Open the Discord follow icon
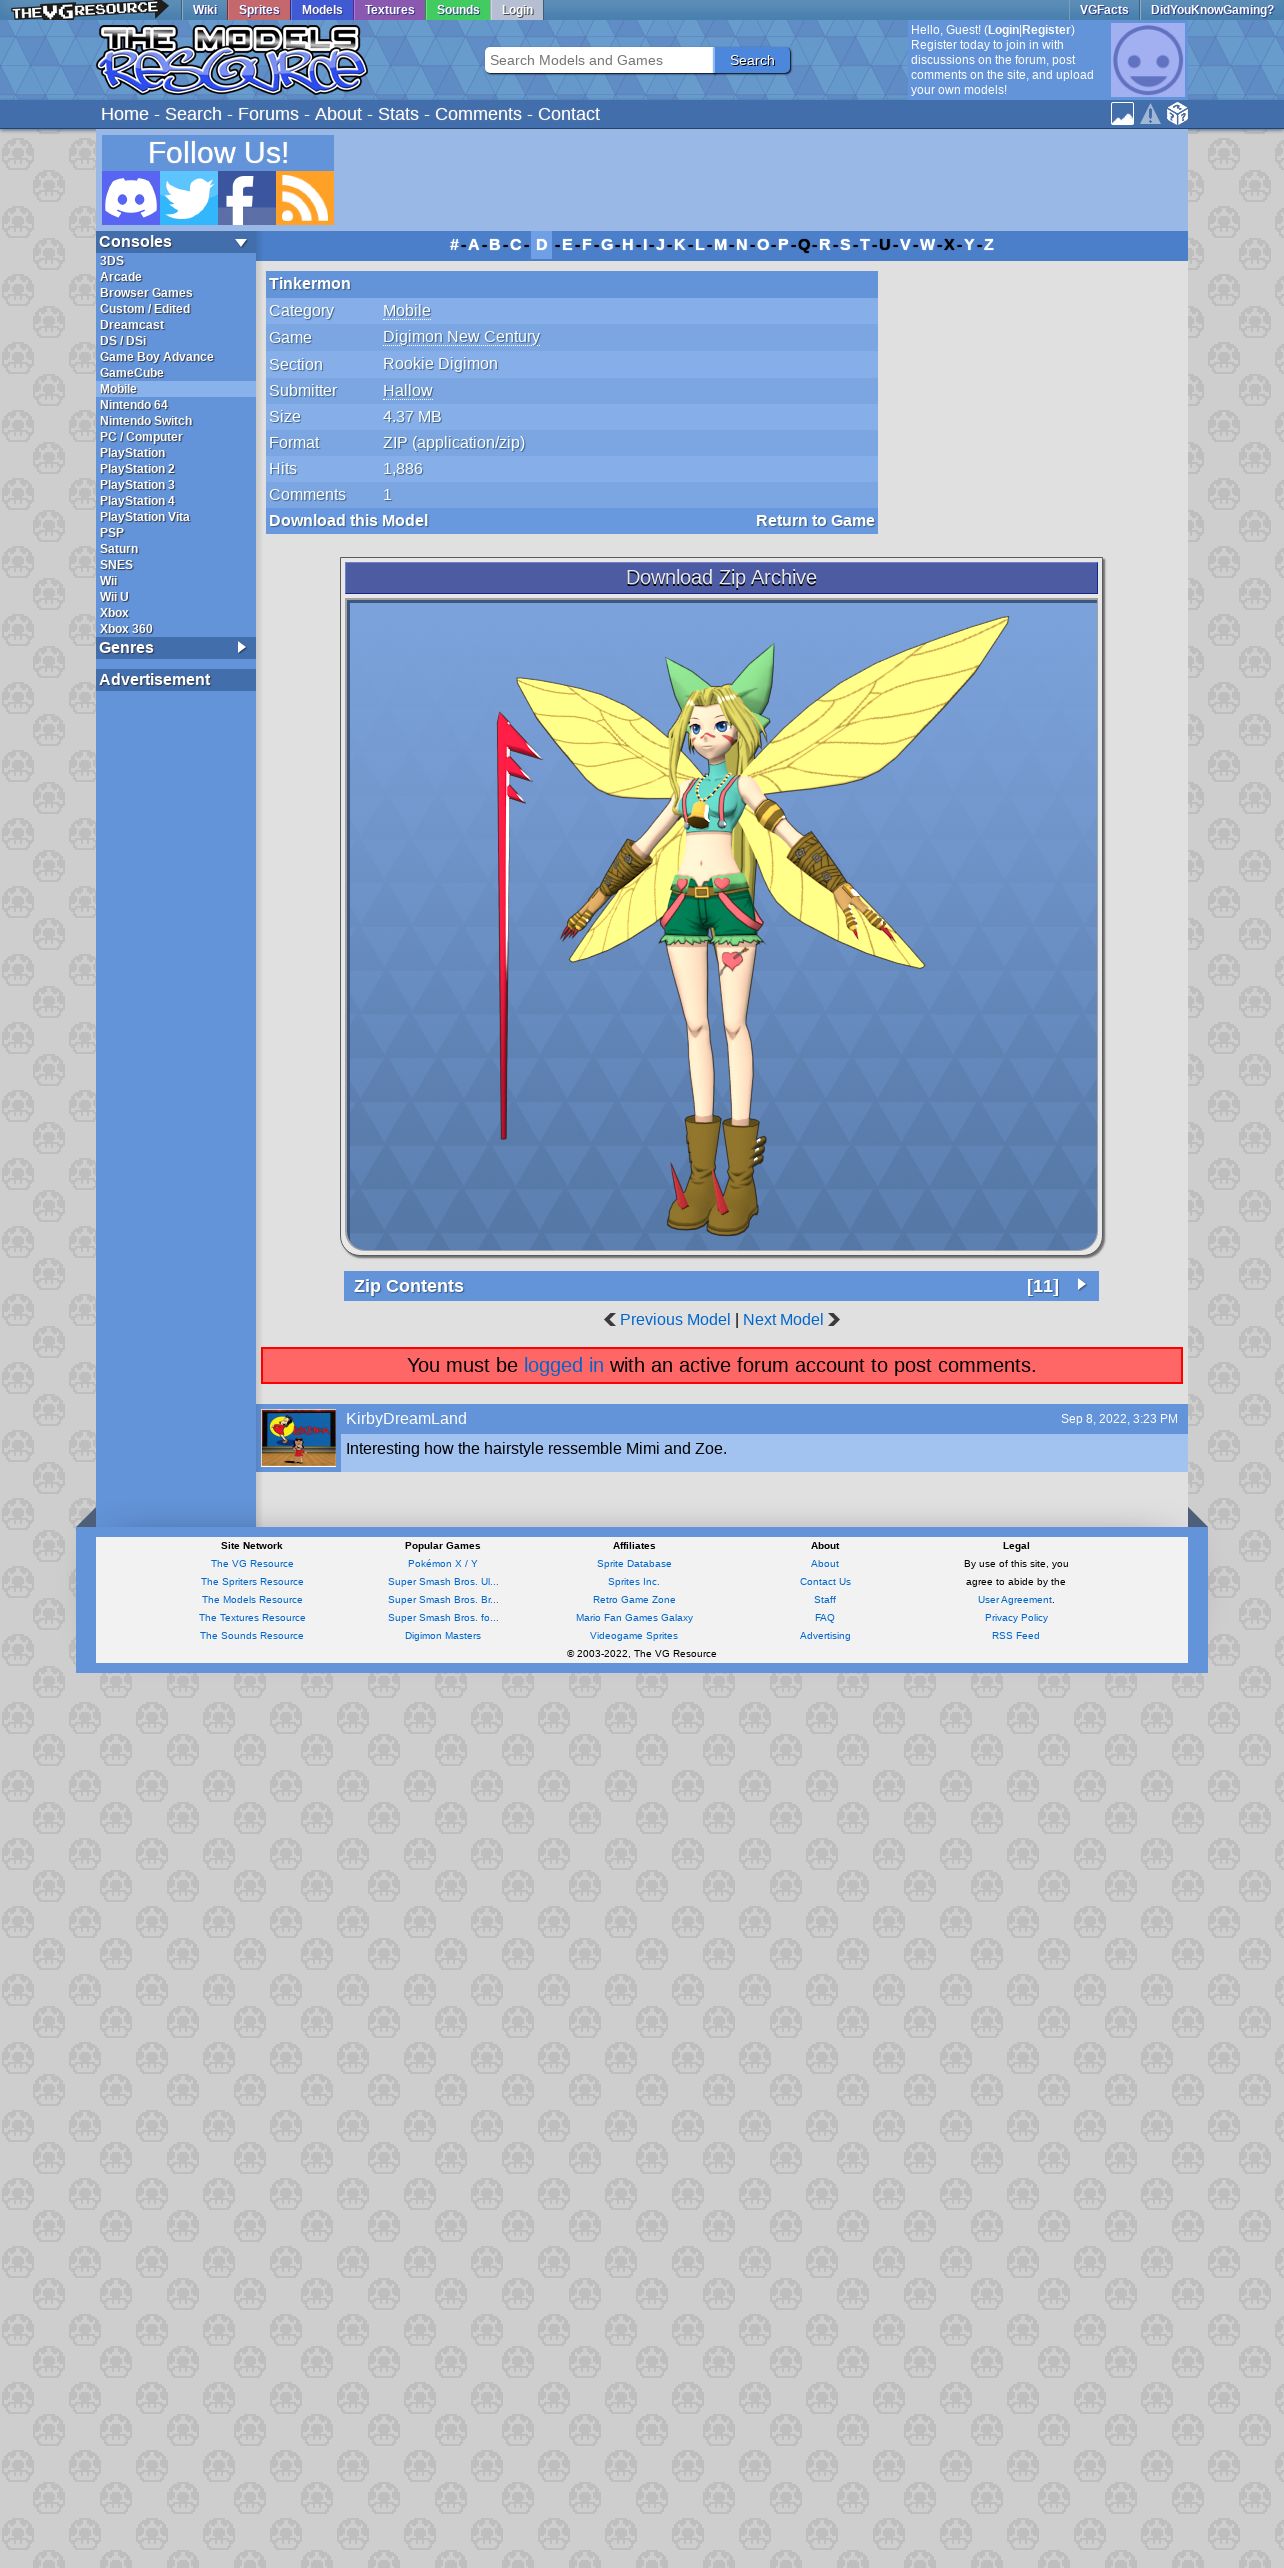 (x=131, y=197)
